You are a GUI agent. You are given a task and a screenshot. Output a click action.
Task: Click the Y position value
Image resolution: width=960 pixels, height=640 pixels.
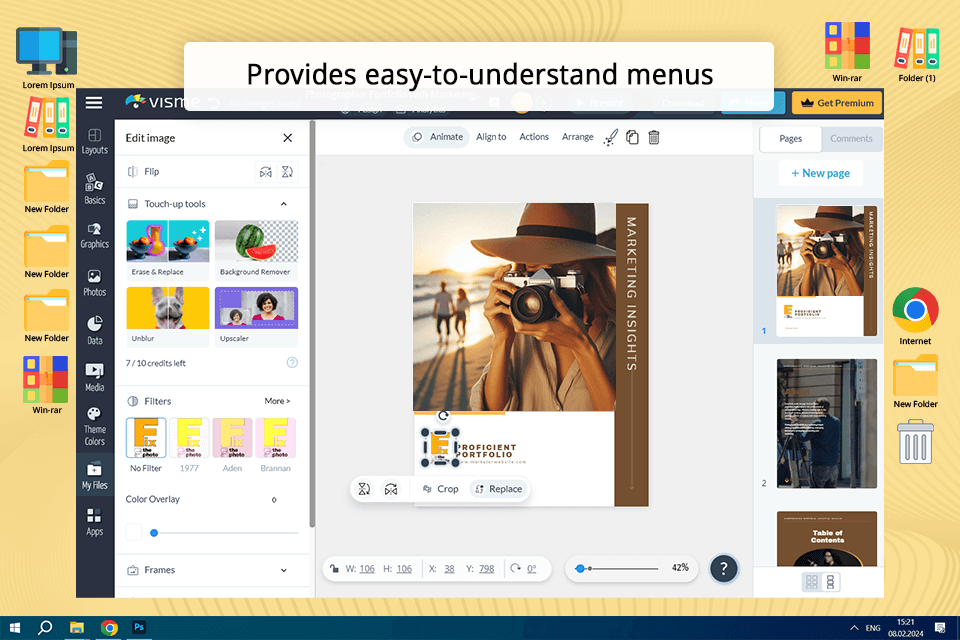click(x=487, y=569)
